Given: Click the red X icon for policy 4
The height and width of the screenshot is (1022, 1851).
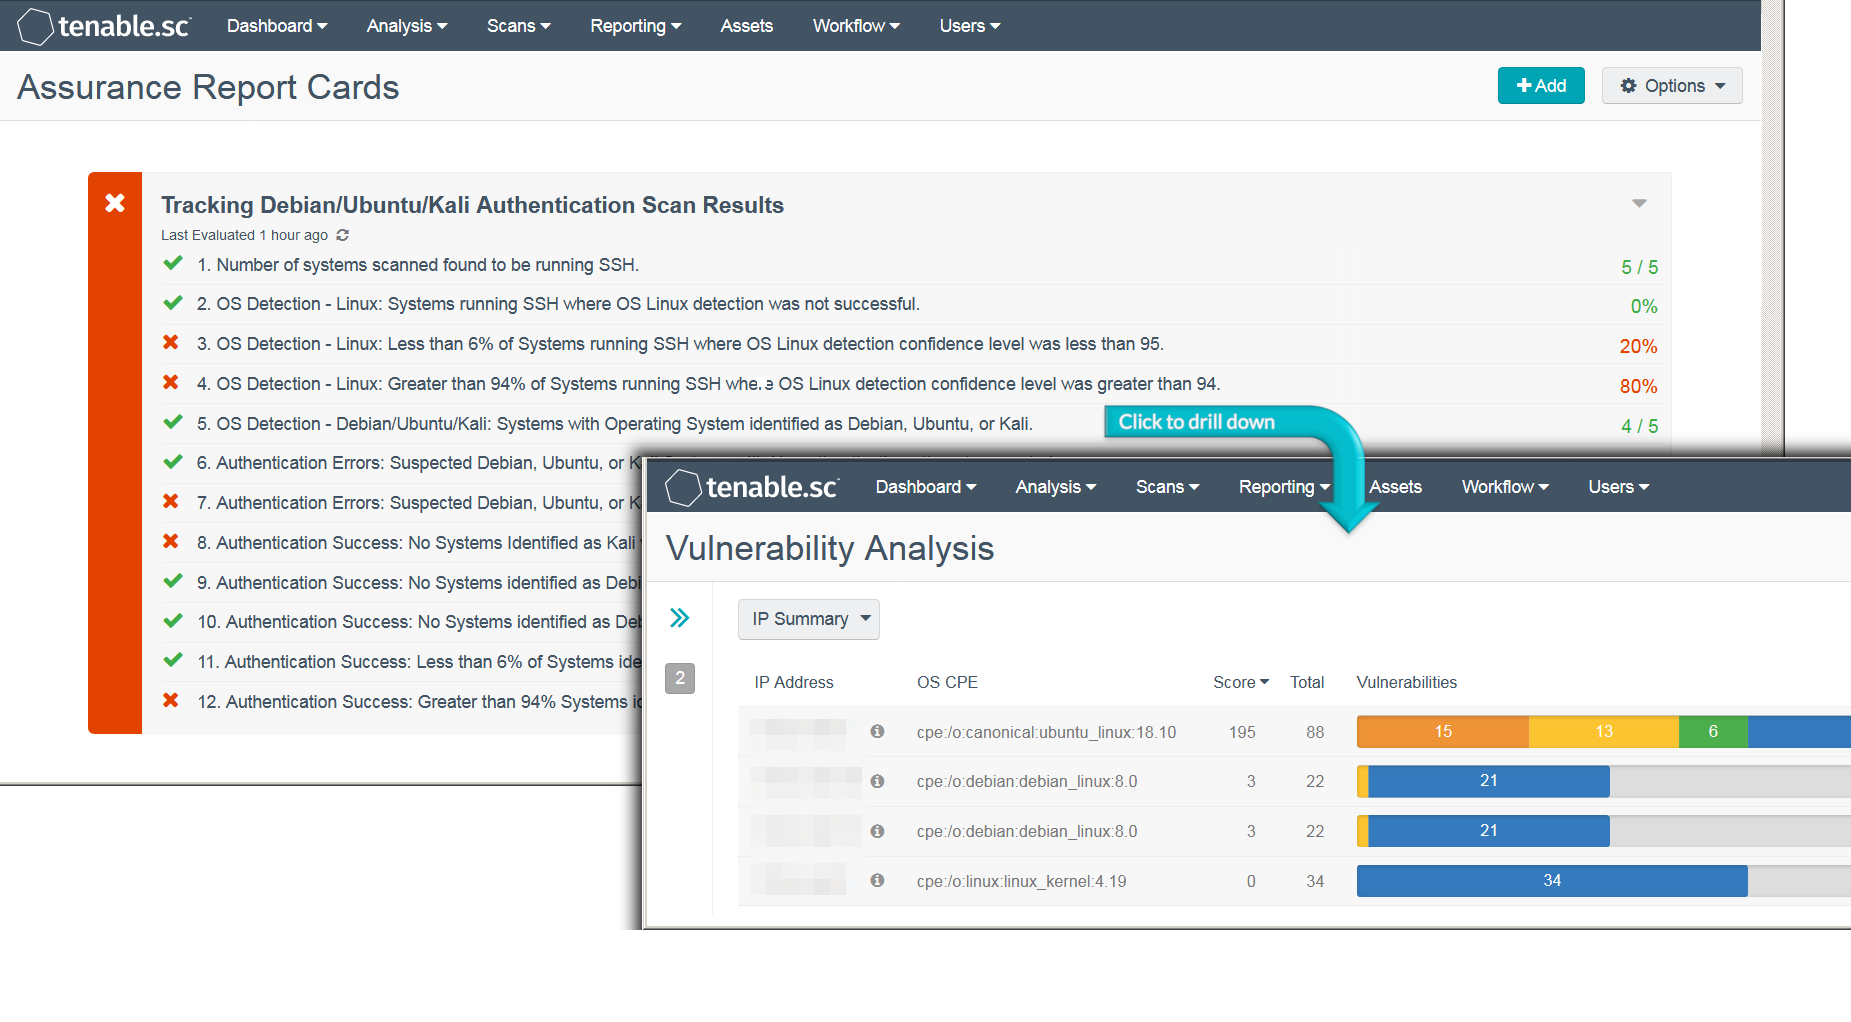Looking at the screenshot, I should click(171, 382).
